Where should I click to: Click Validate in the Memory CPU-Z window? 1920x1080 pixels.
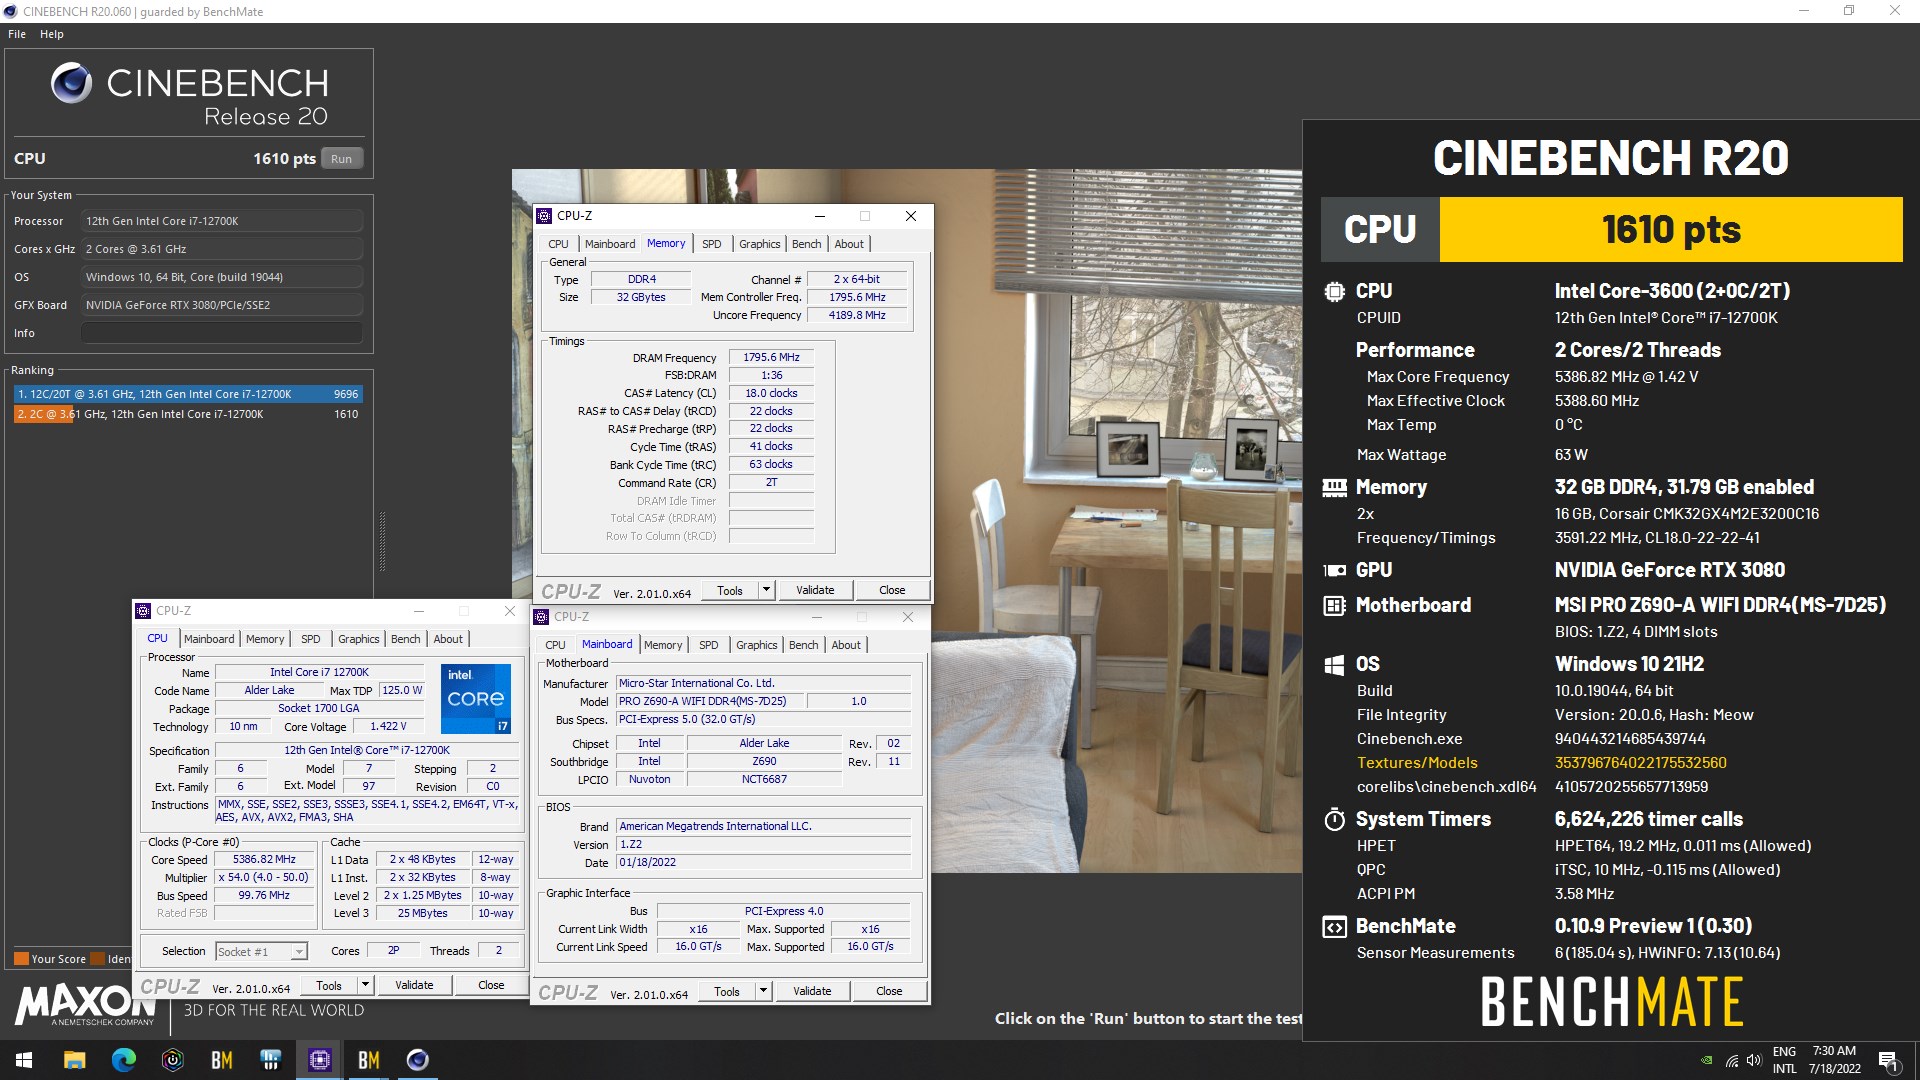tap(815, 590)
